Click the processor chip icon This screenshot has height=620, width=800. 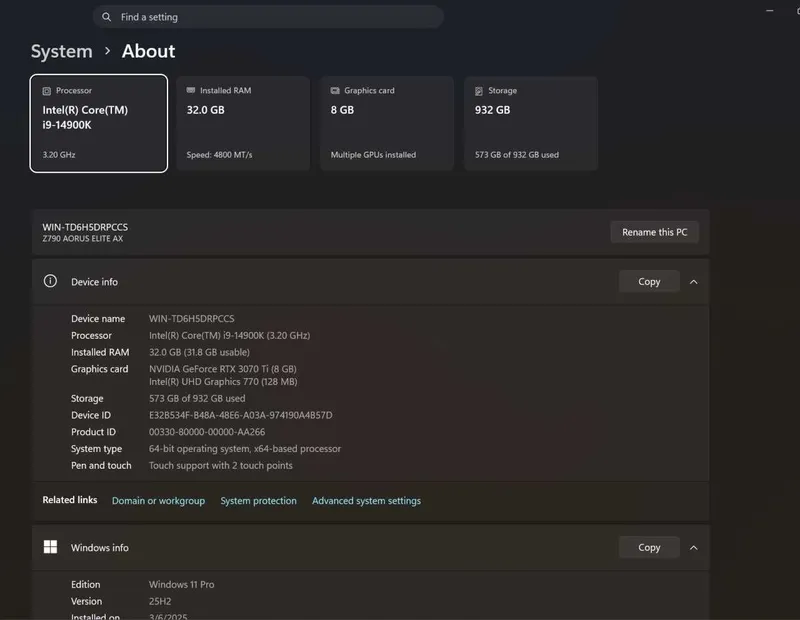click(46, 91)
